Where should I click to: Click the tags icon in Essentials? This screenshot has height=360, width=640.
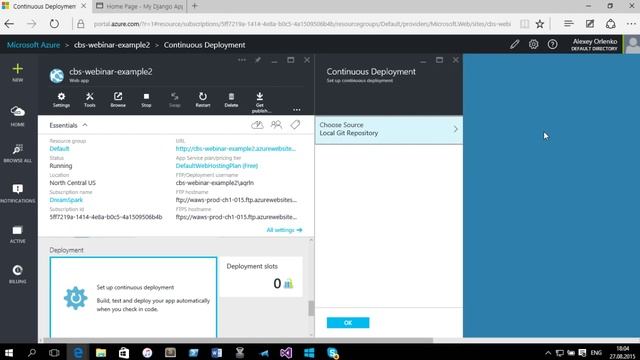click(x=295, y=125)
